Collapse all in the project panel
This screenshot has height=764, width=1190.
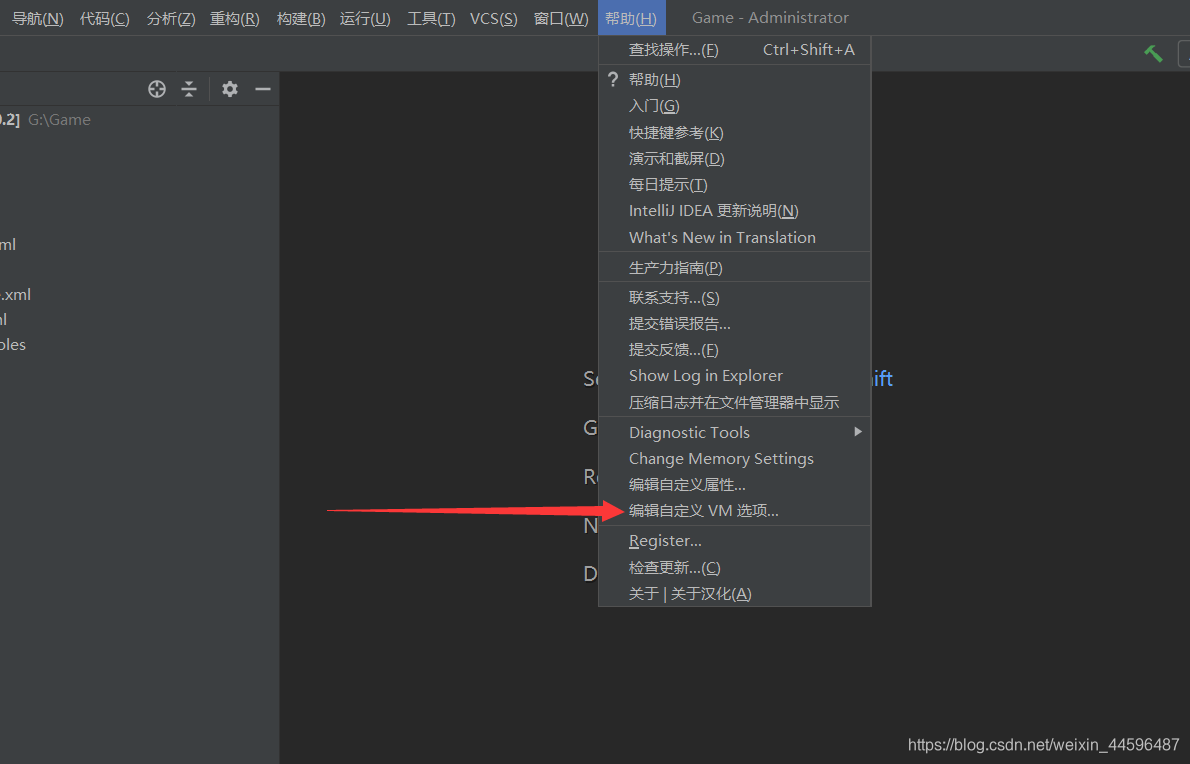(x=189, y=89)
